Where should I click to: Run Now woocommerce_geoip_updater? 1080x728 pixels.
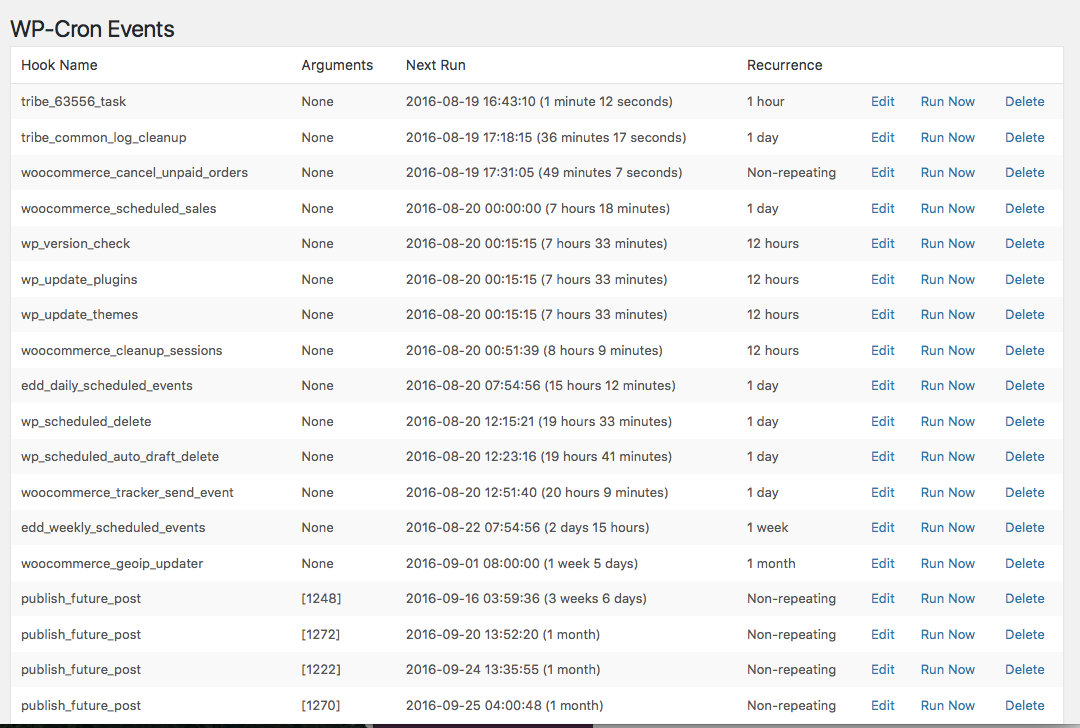[x=947, y=564]
